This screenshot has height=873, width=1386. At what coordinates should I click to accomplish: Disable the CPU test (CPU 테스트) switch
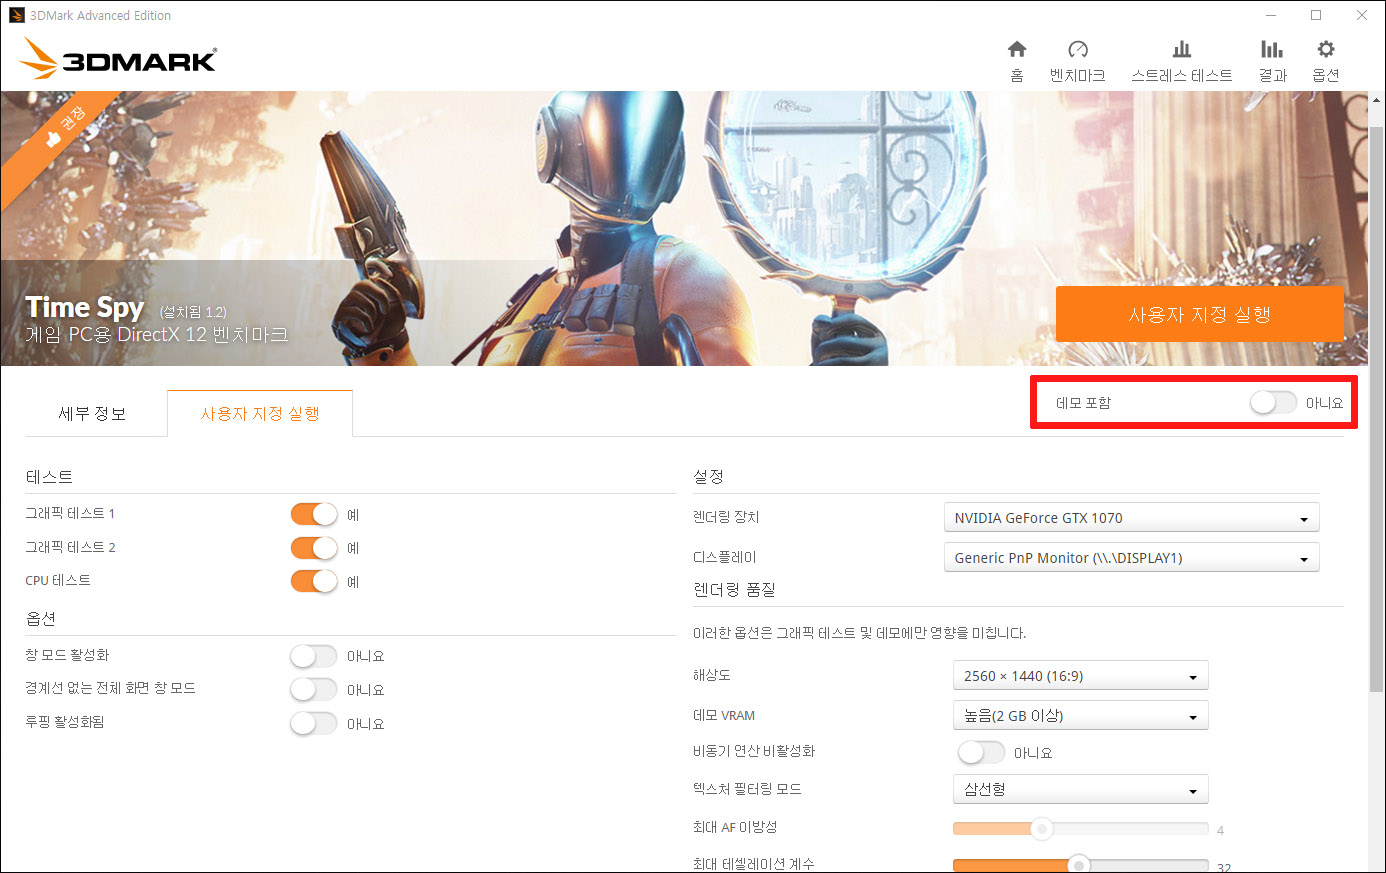click(x=314, y=581)
